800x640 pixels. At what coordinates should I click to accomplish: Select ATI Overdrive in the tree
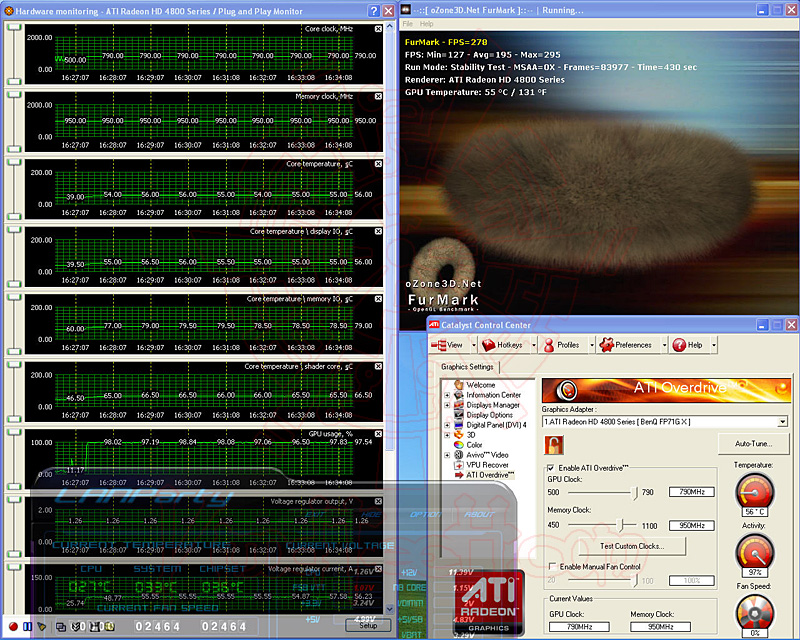click(490, 475)
